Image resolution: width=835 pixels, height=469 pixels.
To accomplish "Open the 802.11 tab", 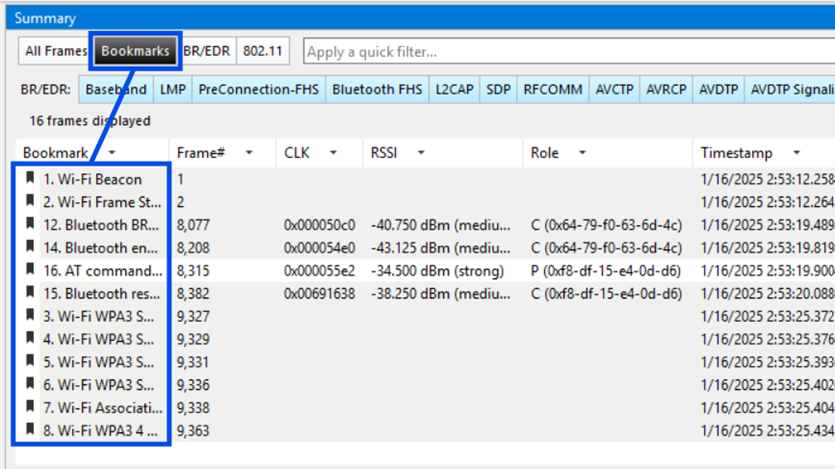I will (263, 51).
